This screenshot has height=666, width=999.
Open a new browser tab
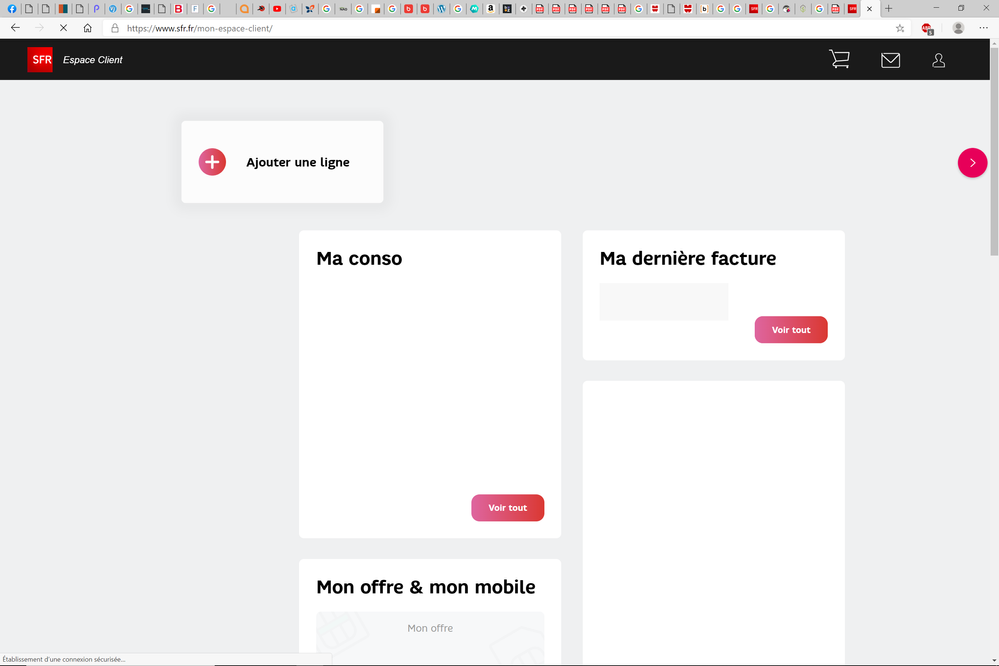pos(888,9)
